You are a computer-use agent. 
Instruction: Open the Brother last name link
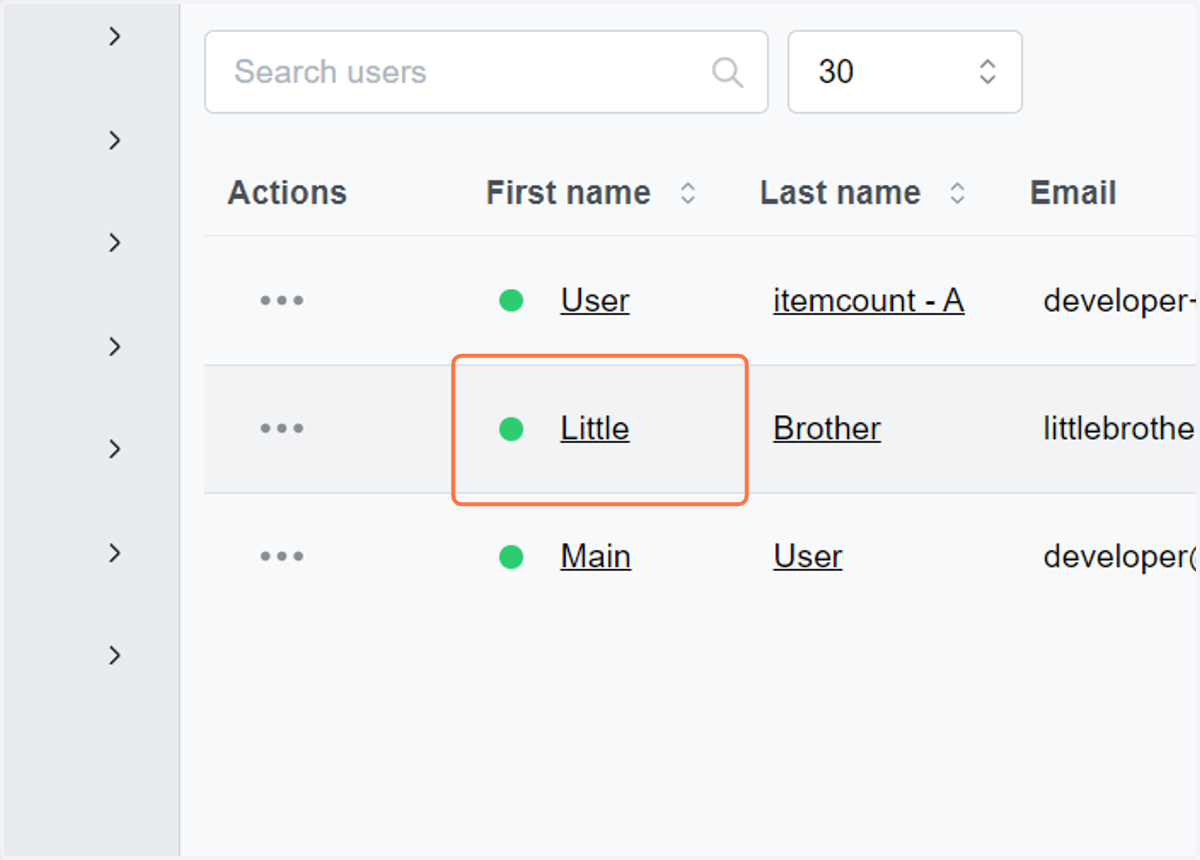(x=827, y=428)
